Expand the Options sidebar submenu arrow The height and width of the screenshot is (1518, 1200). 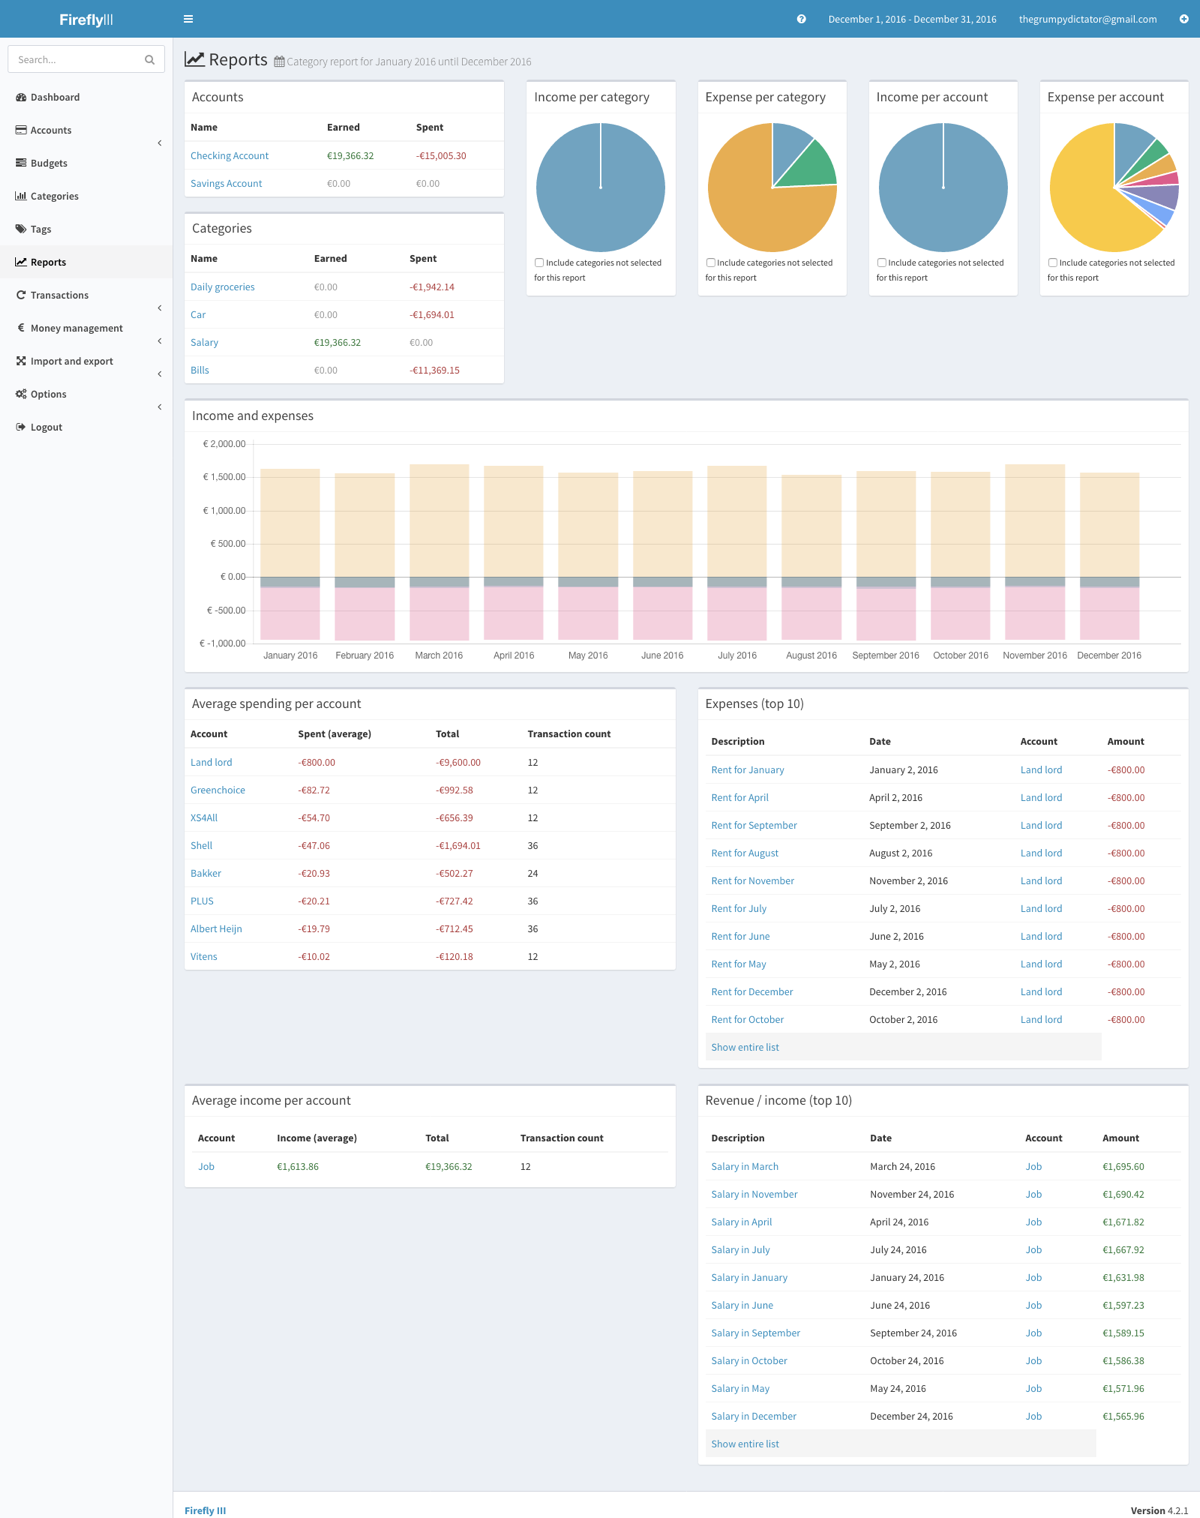pos(159,407)
